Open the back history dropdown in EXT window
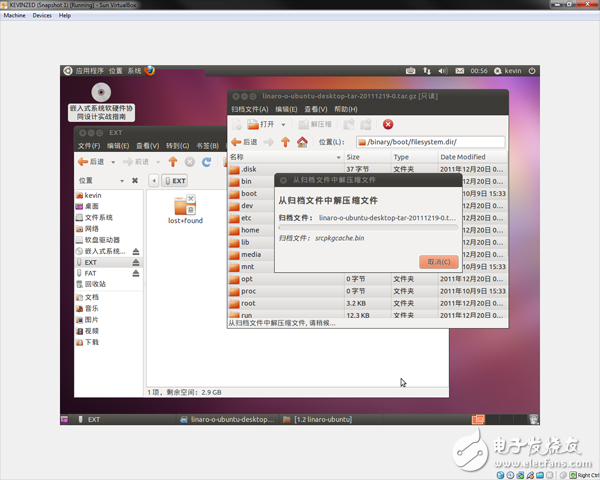 click(x=112, y=162)
